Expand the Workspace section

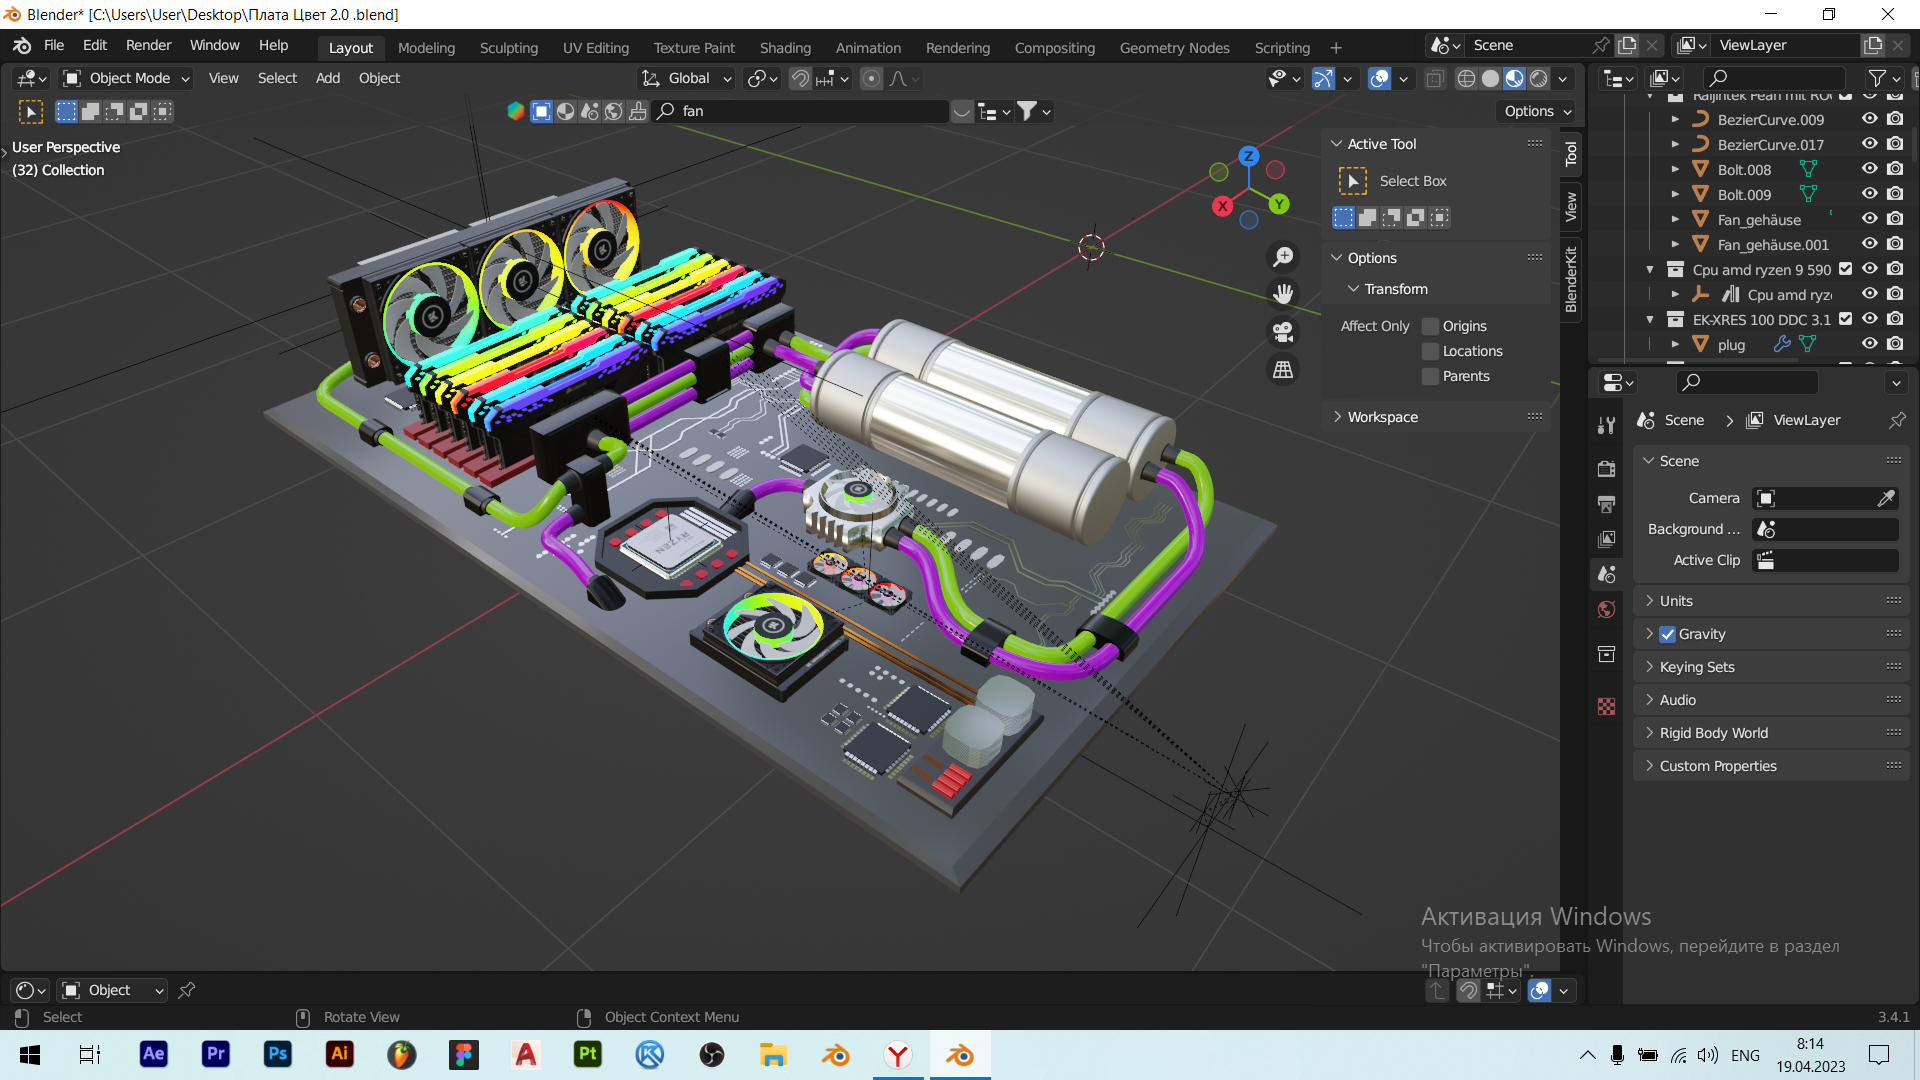1382,417
